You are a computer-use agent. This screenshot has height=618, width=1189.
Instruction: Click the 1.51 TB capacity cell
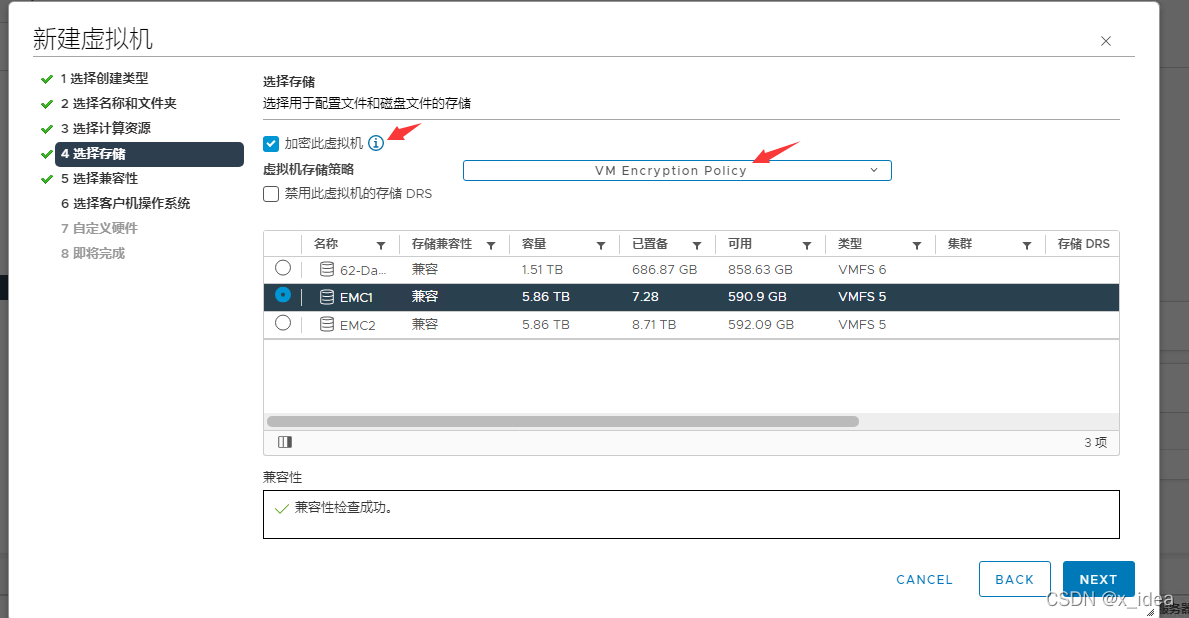click(x=542, y=270)
